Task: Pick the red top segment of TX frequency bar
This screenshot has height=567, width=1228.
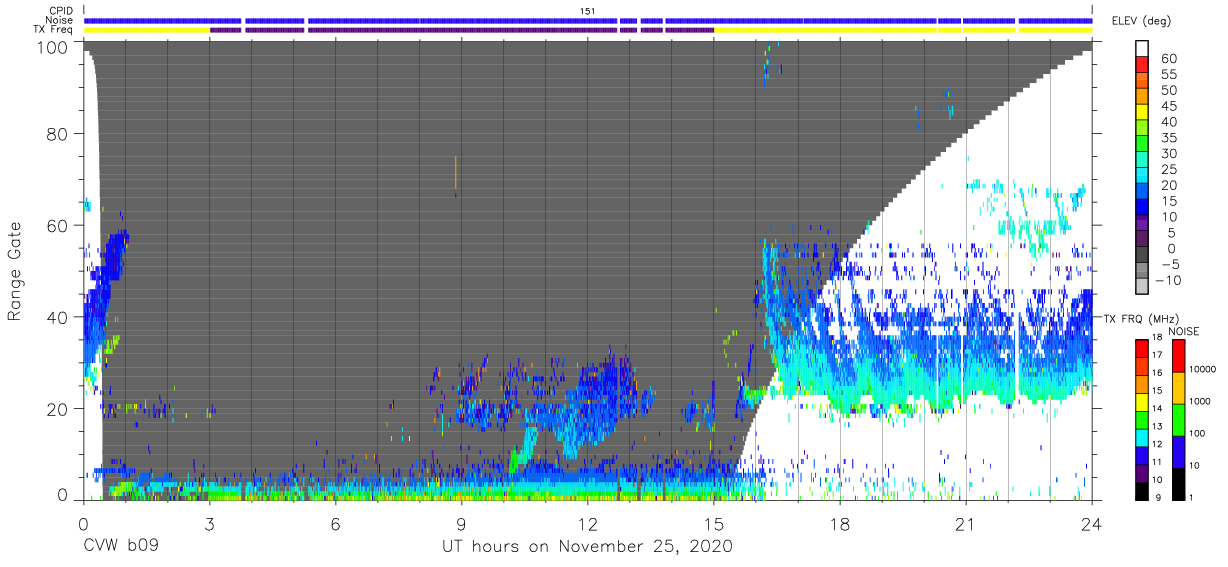Action: coord(1141,348)
